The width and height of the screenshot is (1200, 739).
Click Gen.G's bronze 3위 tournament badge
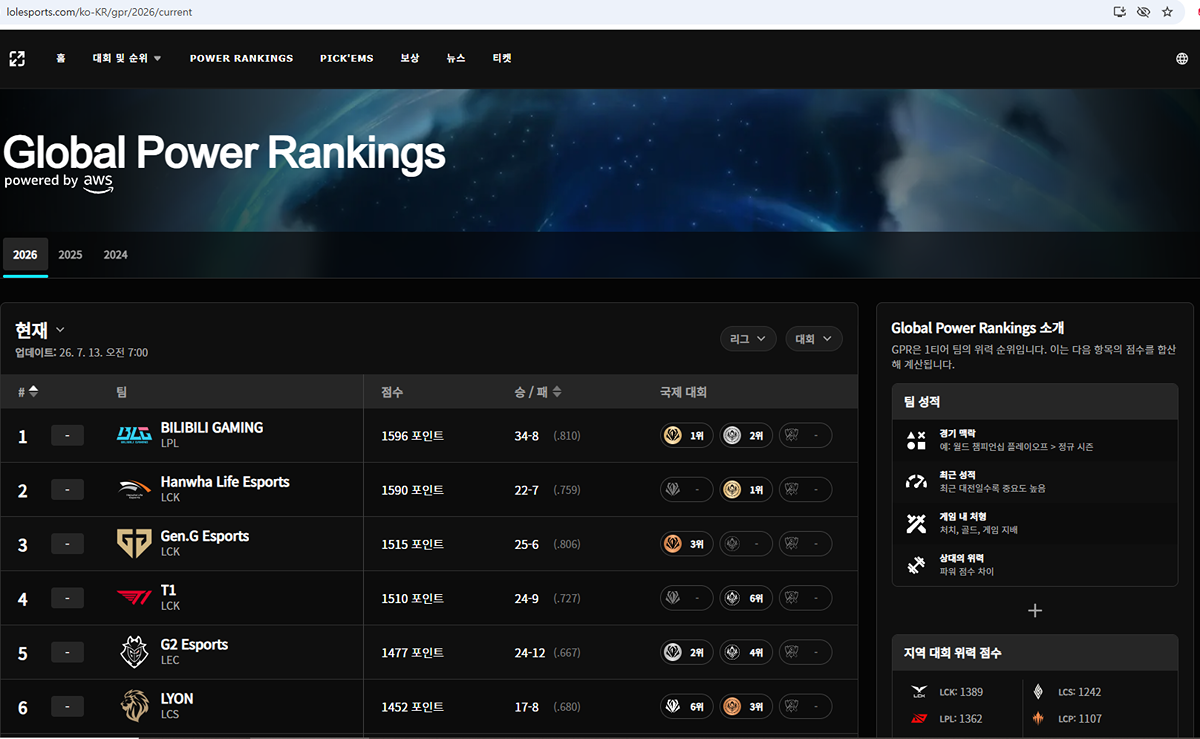tap(687, 544)
